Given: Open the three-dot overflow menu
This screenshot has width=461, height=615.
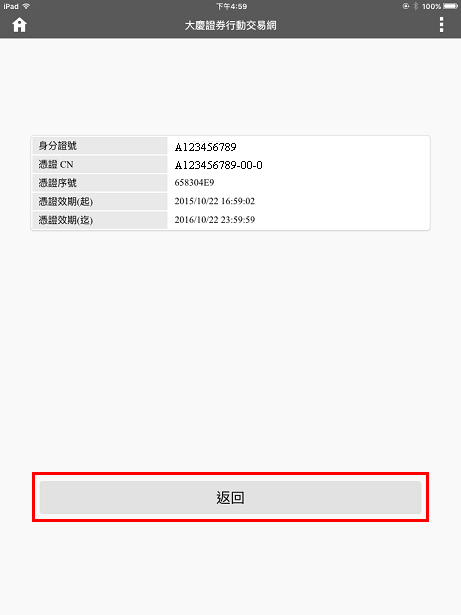Looking at the screenshot, I should click(x=441, y=25).
